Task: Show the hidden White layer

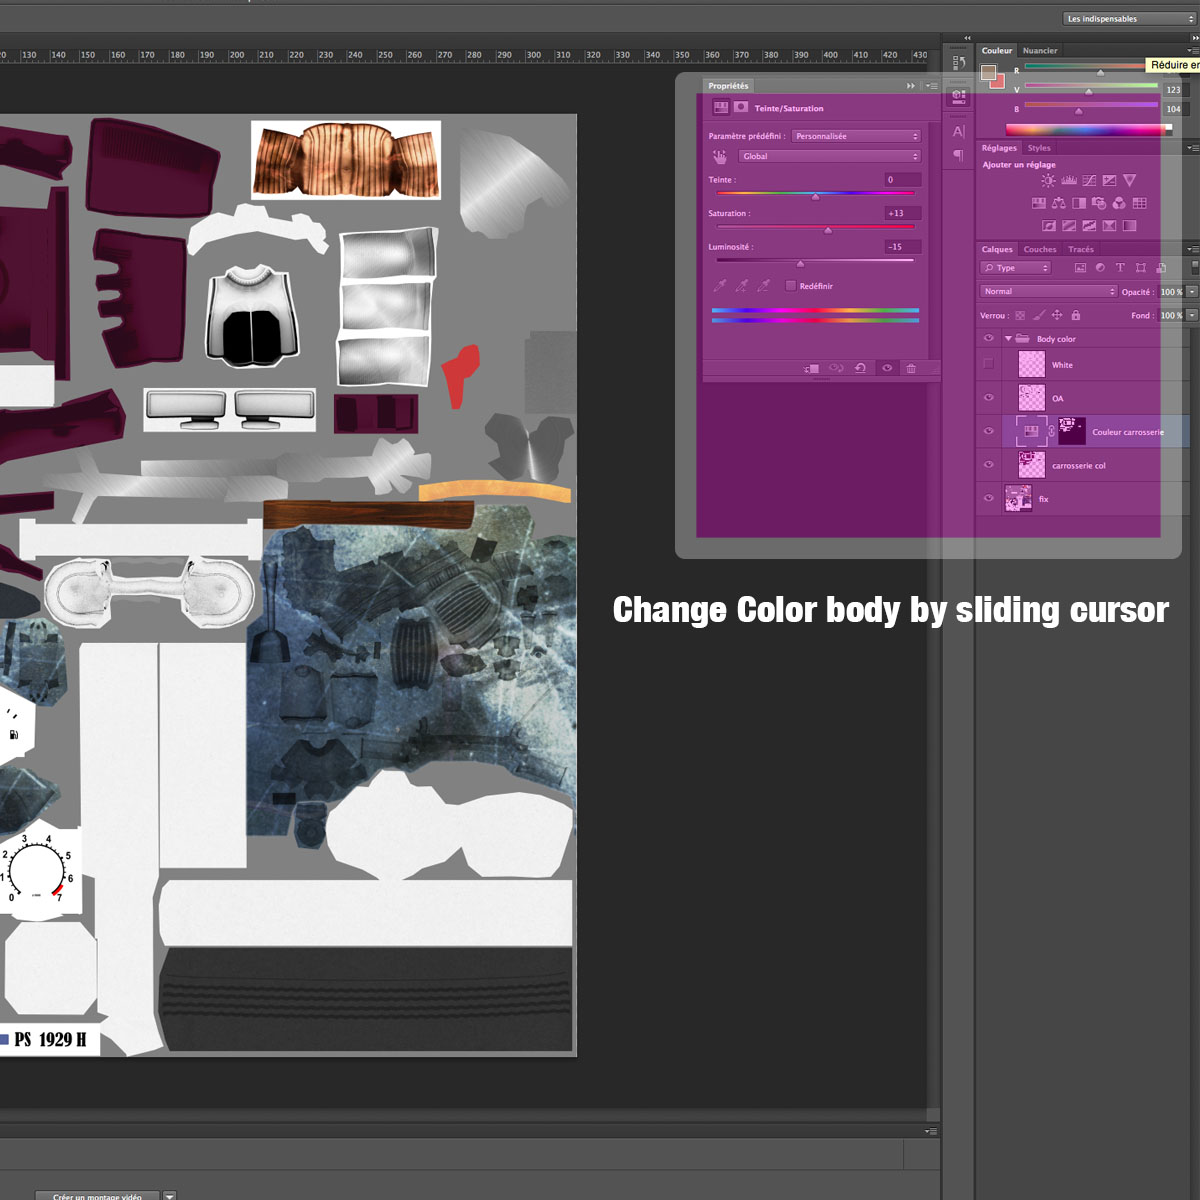Action: click(988, 365)
